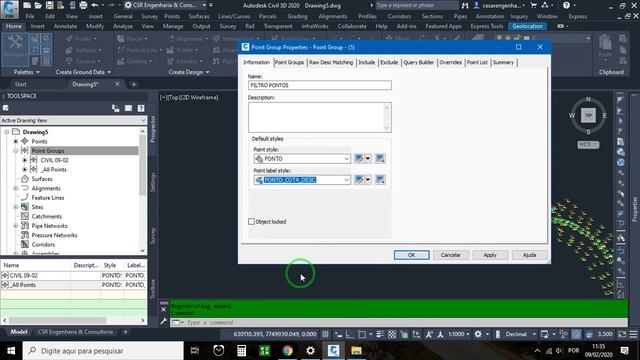Click the Windows Start button
Viewport: 640px width, 360px height.
(11, 351)
